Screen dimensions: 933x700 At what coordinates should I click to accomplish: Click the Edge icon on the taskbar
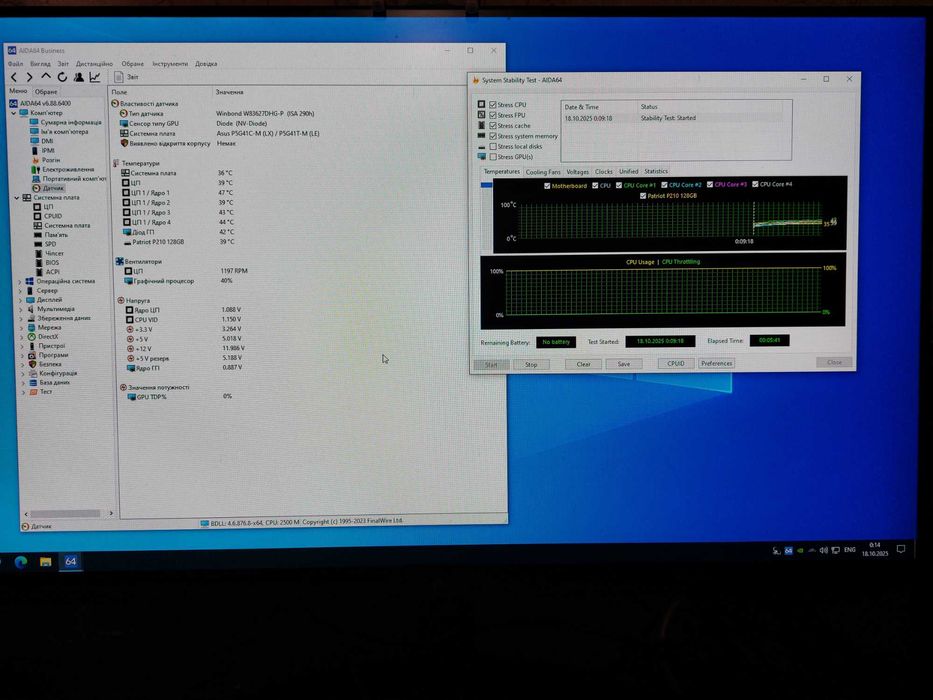(x=21, y=562)
